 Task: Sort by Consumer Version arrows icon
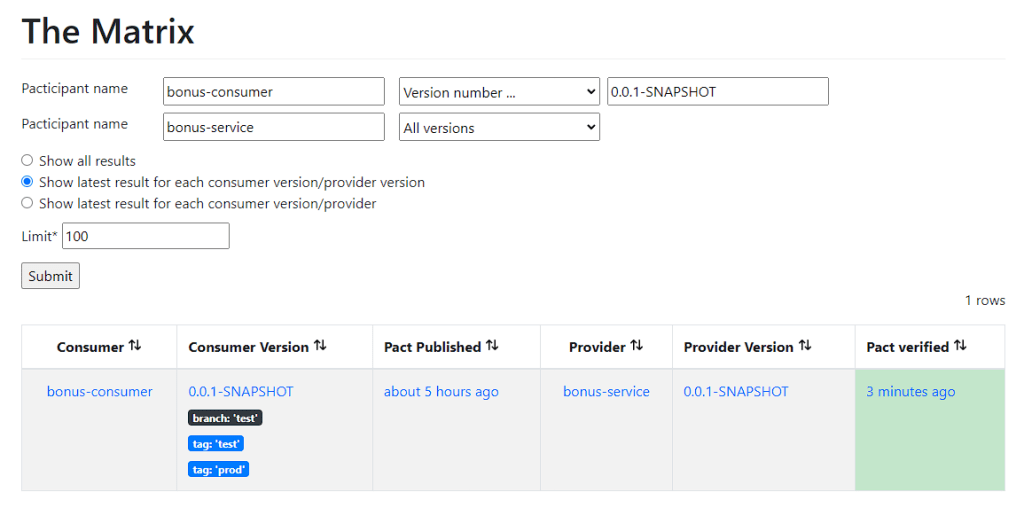click(x=320, y=346)
